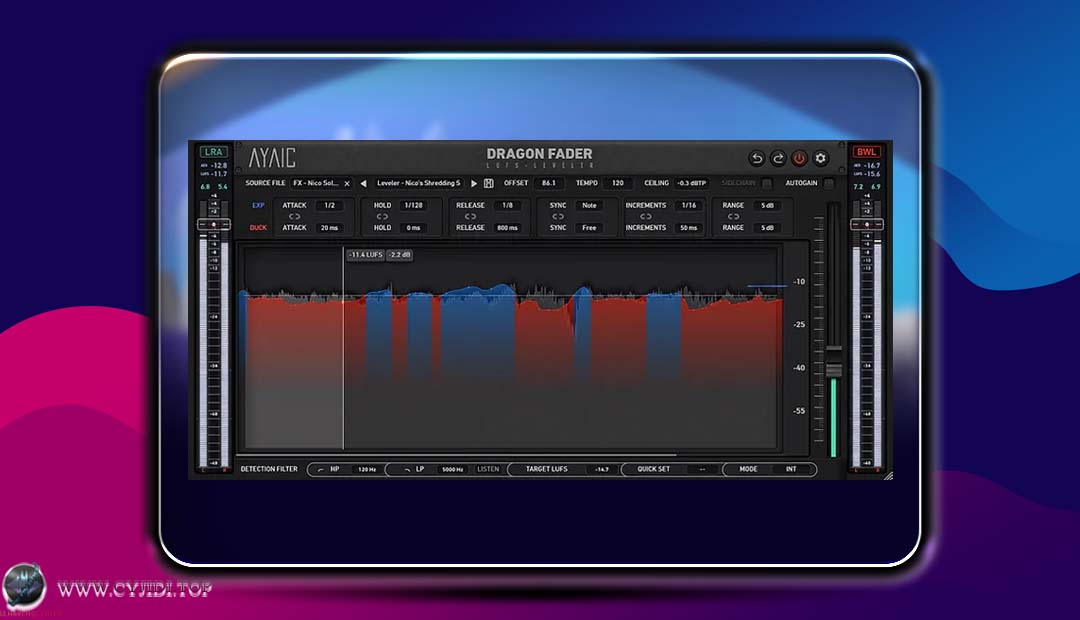The width and height of the screenshot is (1080, 620).
Task: Click the LP frequency 5000 Hz value
Action: click(x=453, y=469)
